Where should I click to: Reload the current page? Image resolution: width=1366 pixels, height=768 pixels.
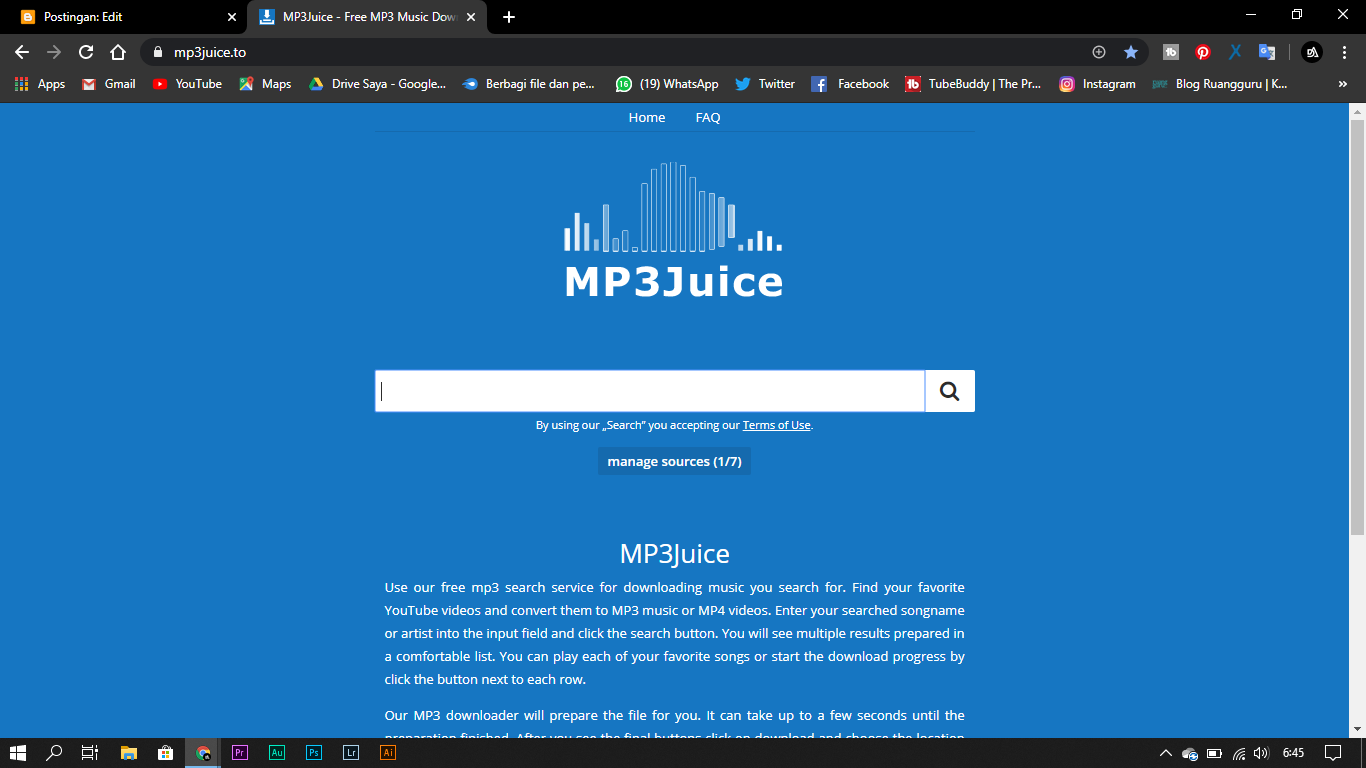pos(86,52)
